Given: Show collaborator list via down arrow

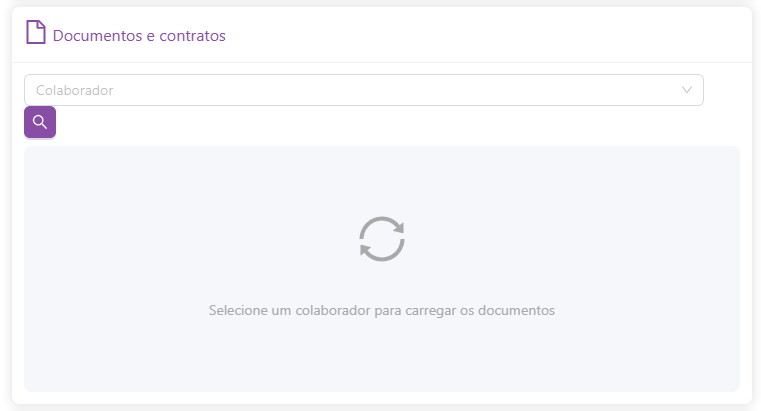Looking at the screenshot, I should (x=687, y=90).
